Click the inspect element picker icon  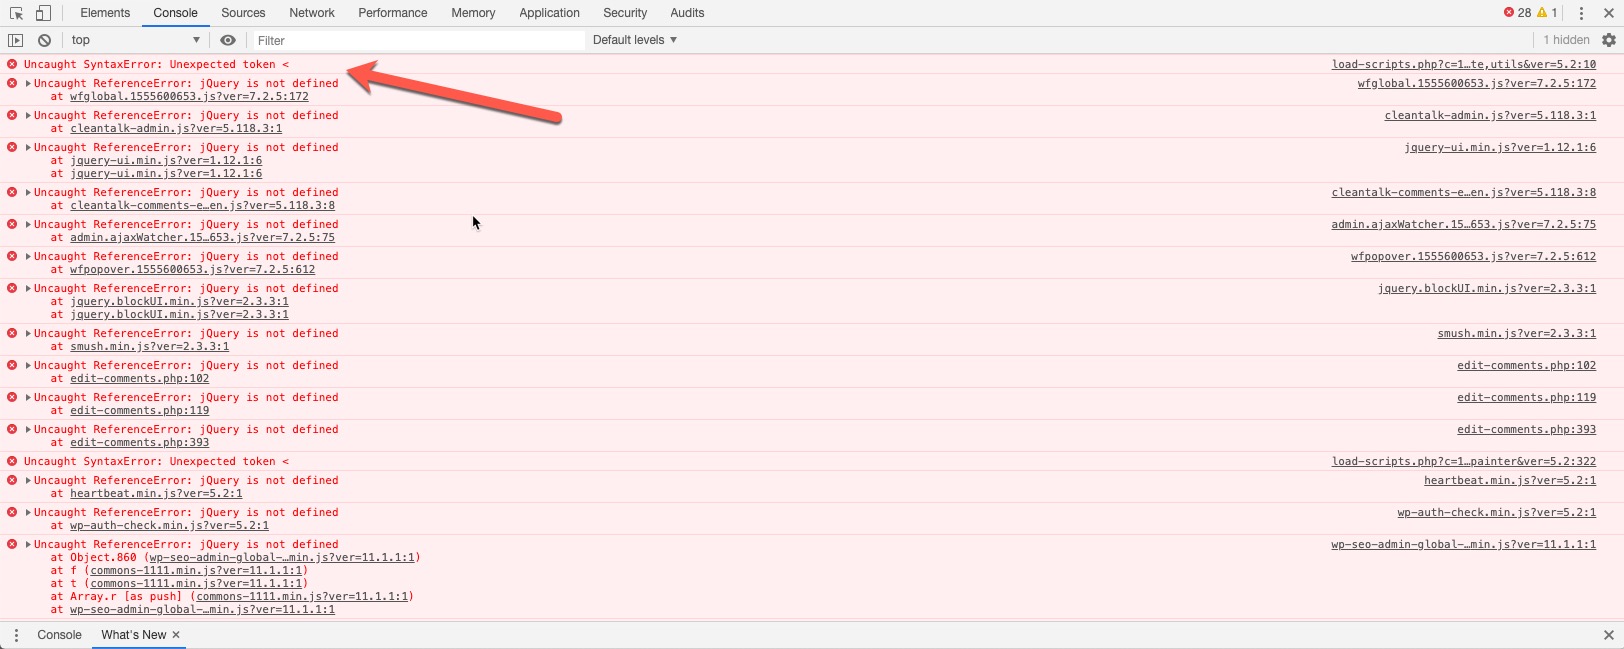coord(16,13)
